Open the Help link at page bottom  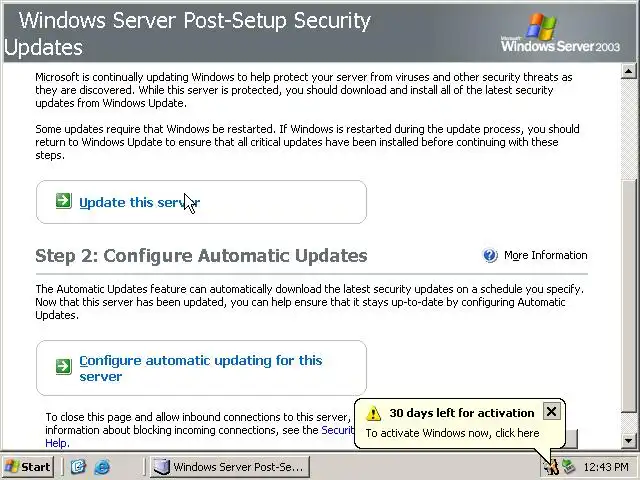click(x=56, y=442)
